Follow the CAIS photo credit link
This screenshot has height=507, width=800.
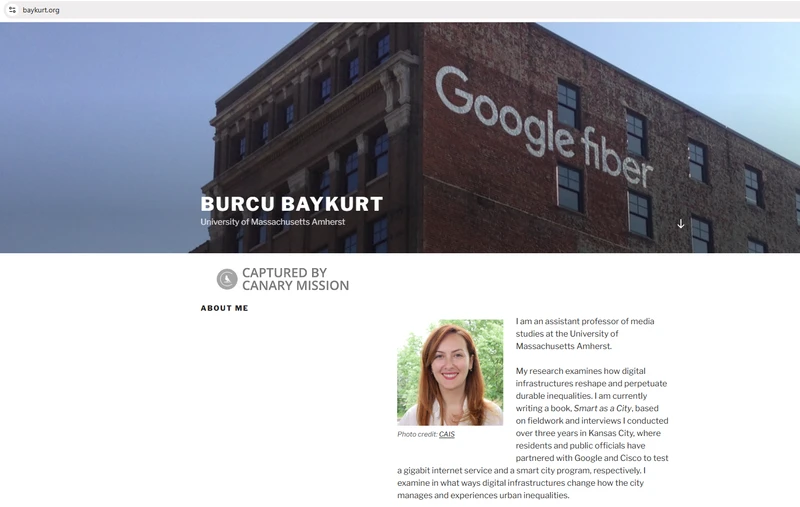click(447, 434)
